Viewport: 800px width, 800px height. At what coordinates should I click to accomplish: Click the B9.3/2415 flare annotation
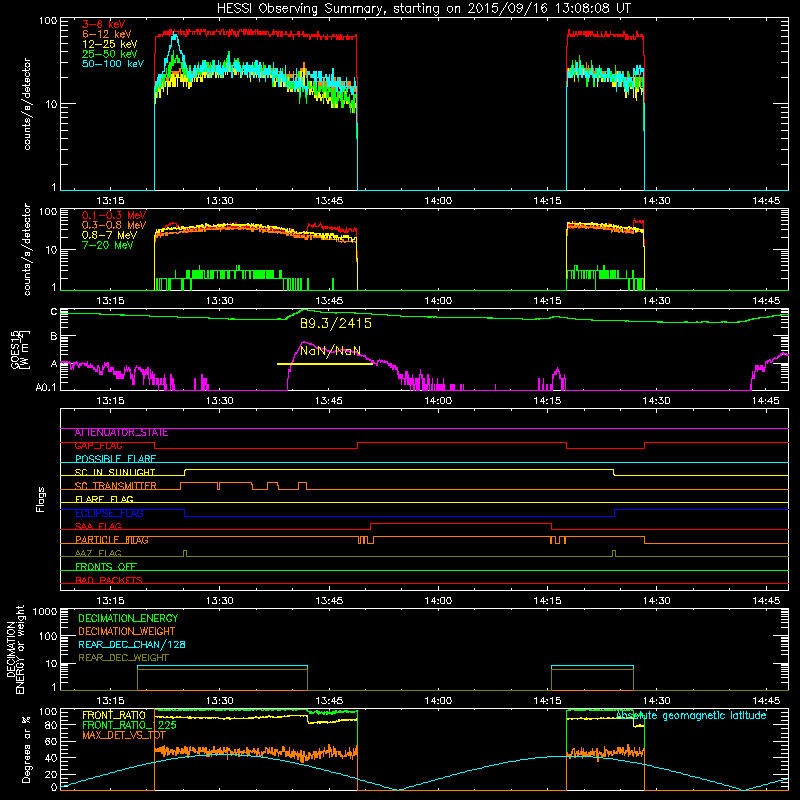(336, 323)
